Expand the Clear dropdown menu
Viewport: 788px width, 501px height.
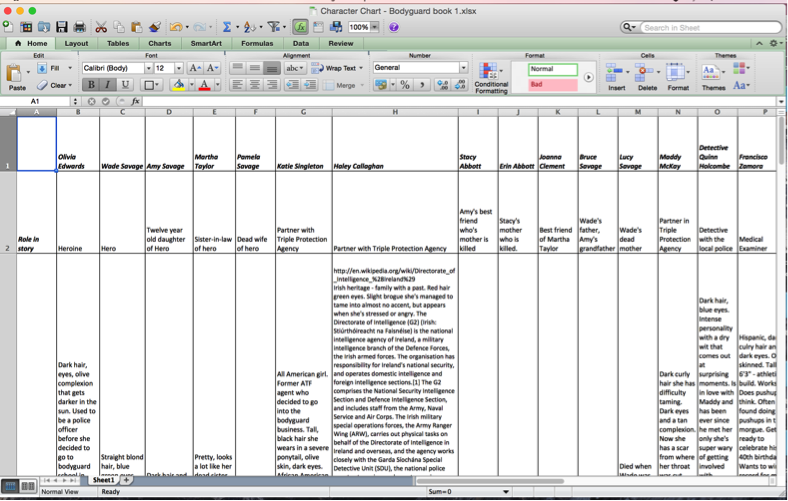pyautogui.click(x=70, y=85)
